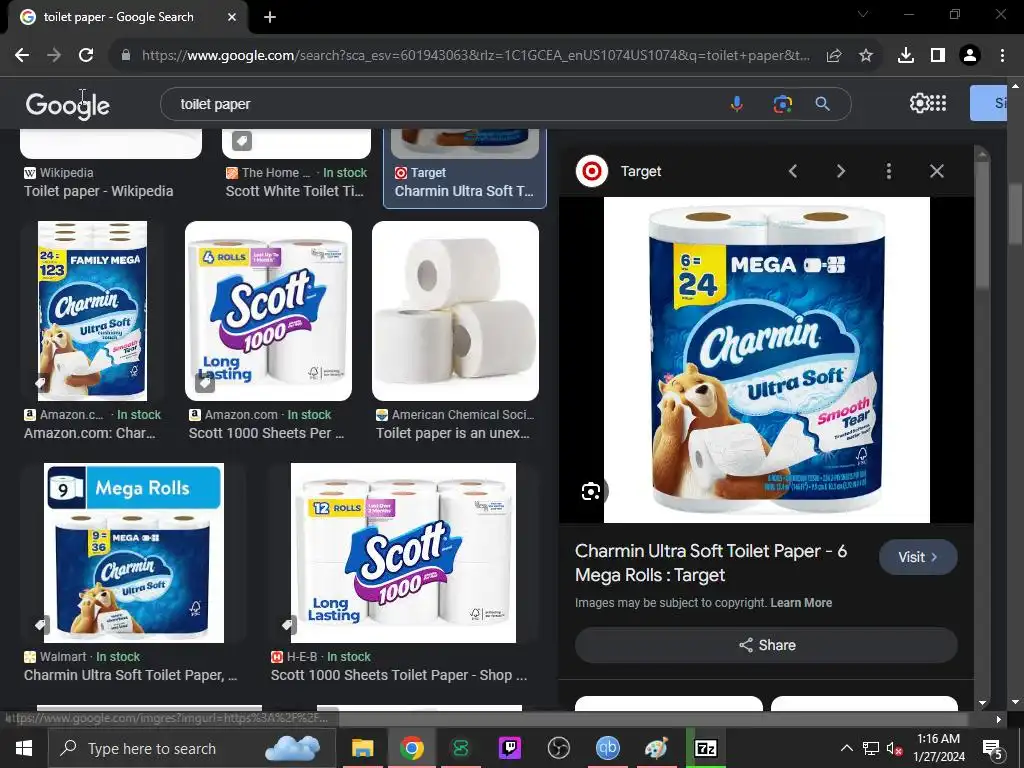Open the Scott 1000 four rolls thumbnail

pyautogui.click(x=268, y=311)
